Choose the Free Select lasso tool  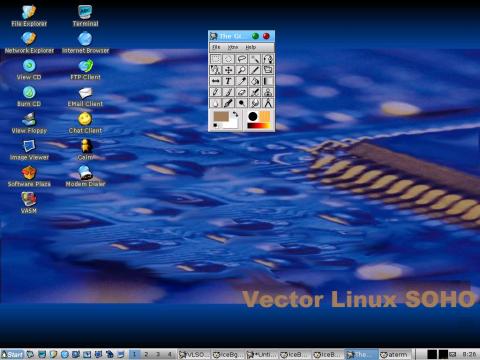click(242, 59)
